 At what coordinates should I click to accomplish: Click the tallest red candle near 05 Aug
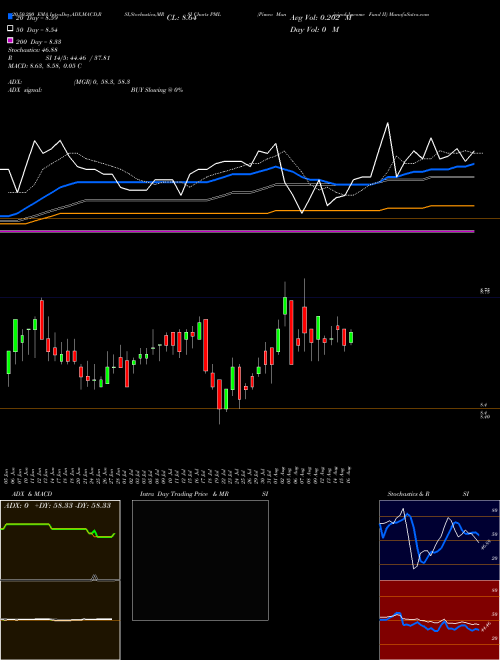pyautogui.click(x=291, y=332)
